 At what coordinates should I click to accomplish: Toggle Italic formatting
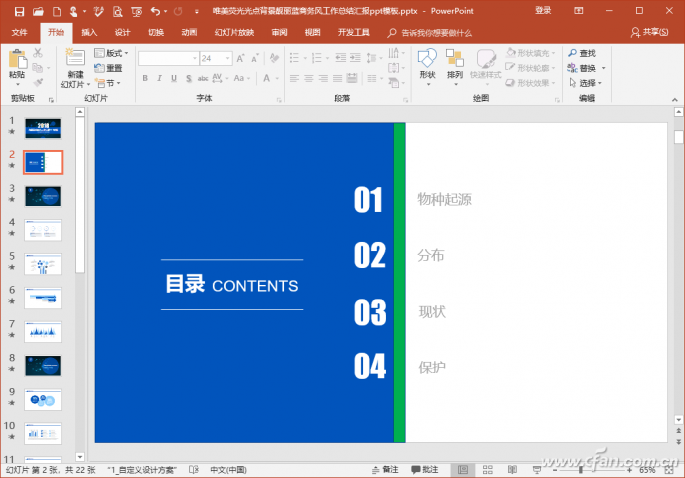tap(159, 78)
